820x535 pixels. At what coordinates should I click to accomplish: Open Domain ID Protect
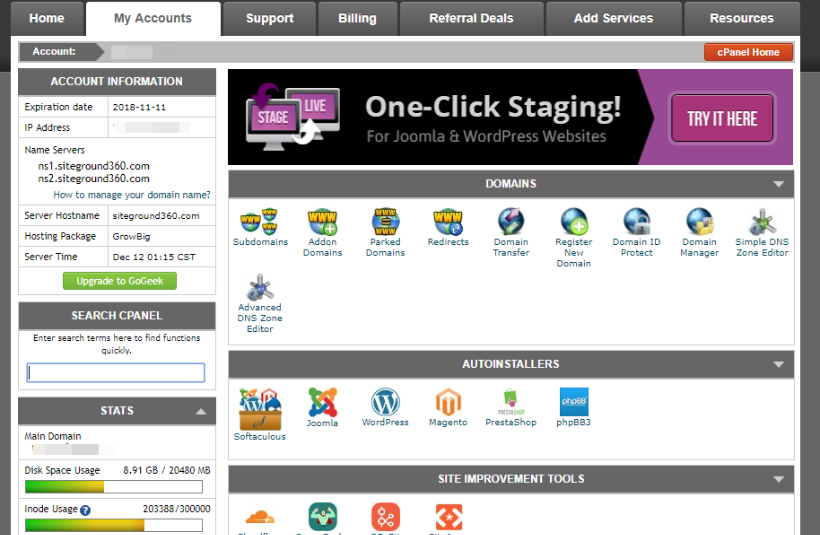point(636,233)
